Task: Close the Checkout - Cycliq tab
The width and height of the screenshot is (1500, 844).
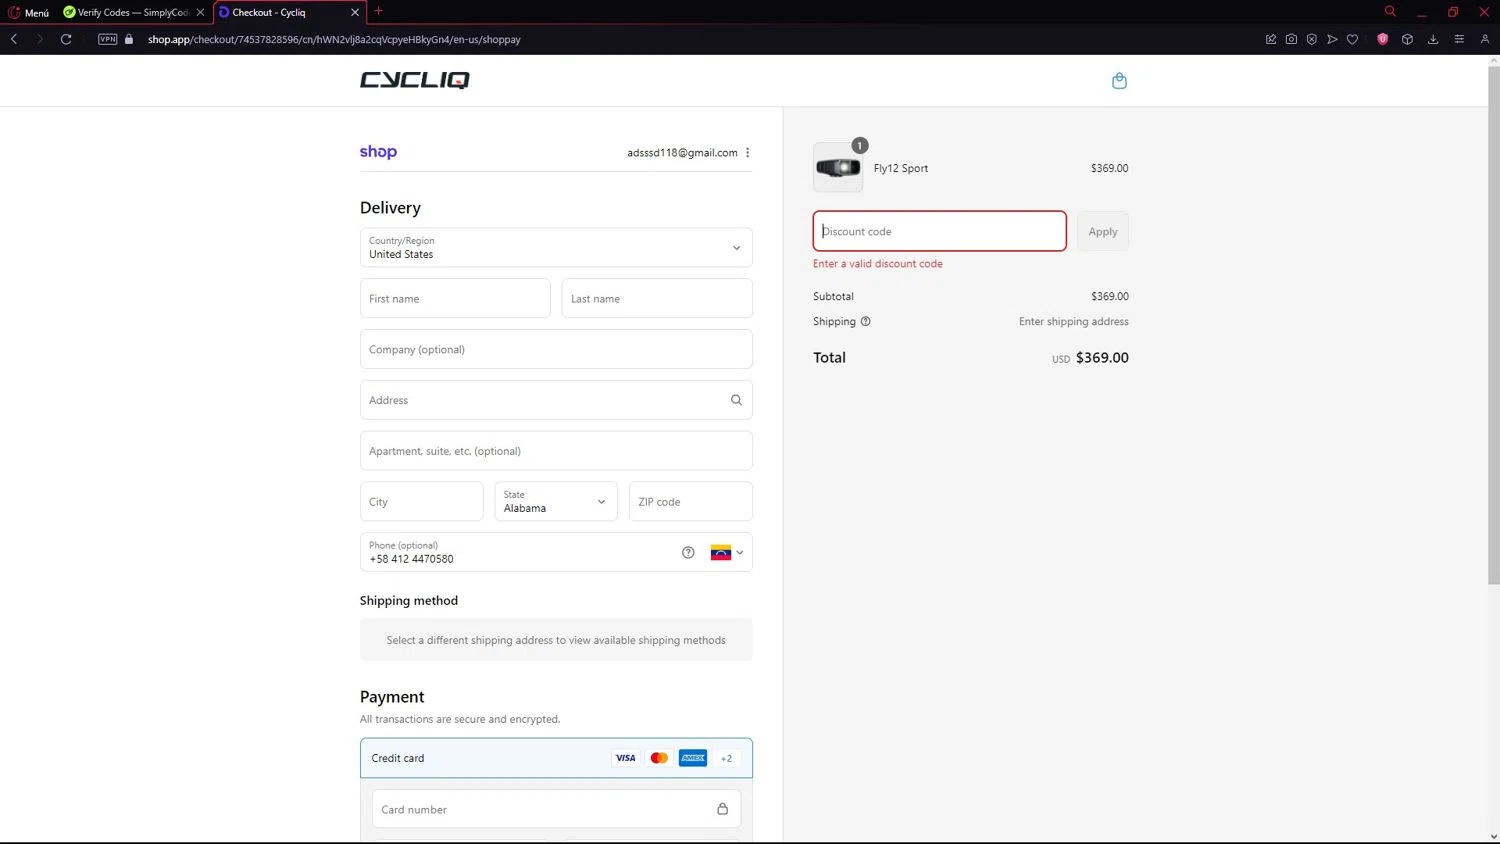Action: point(355,12)
